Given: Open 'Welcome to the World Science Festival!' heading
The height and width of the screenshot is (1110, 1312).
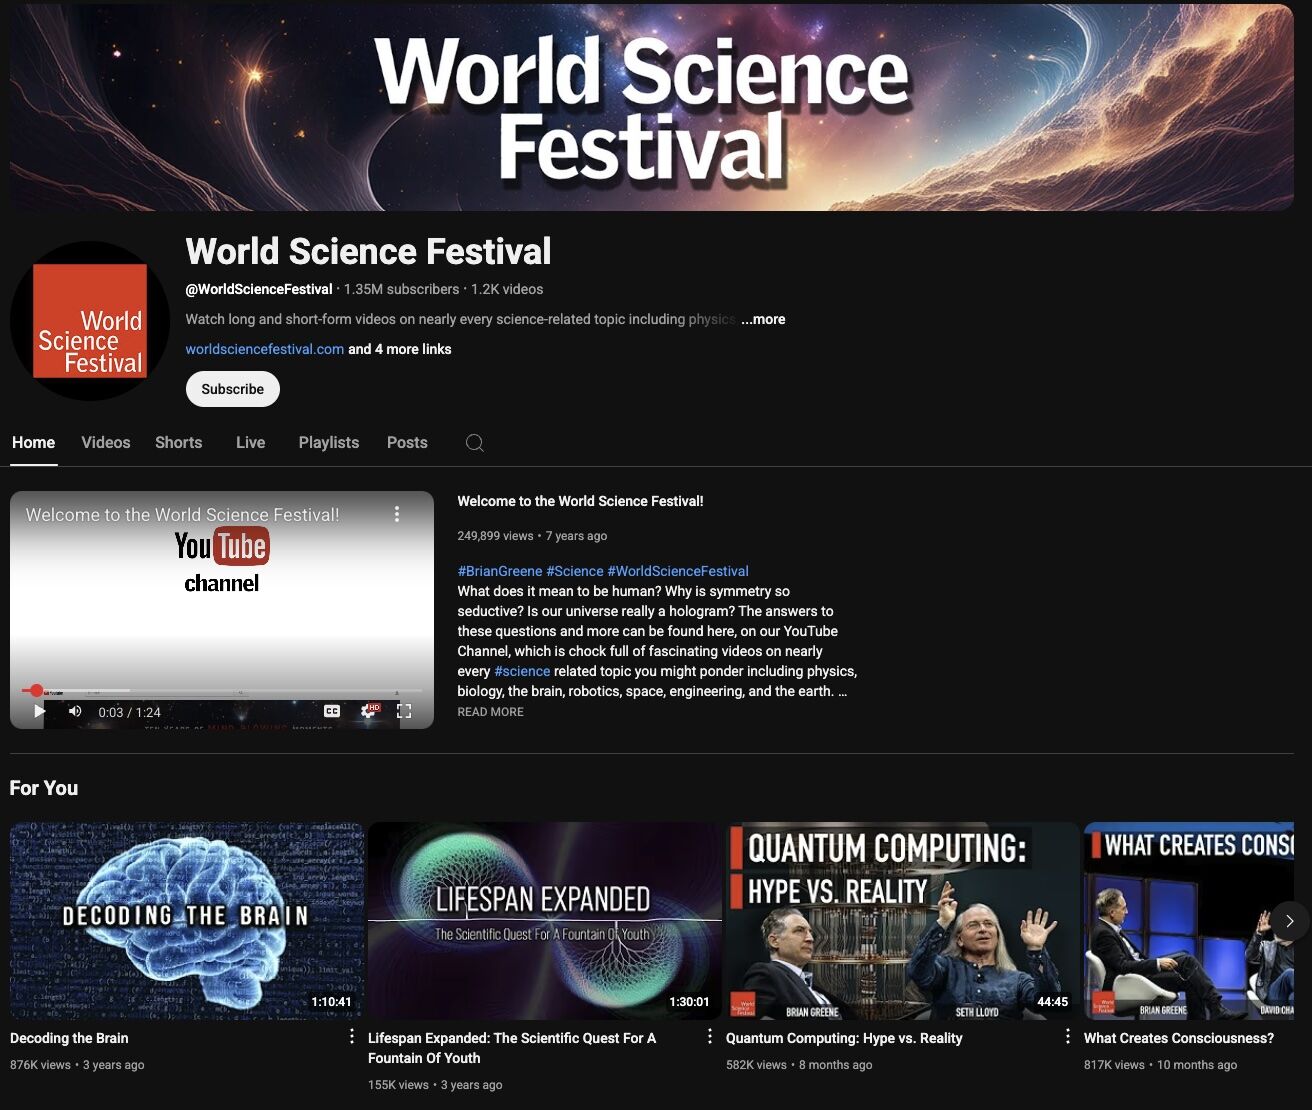Looking at the screenshot, I should [x=580, y=501].
